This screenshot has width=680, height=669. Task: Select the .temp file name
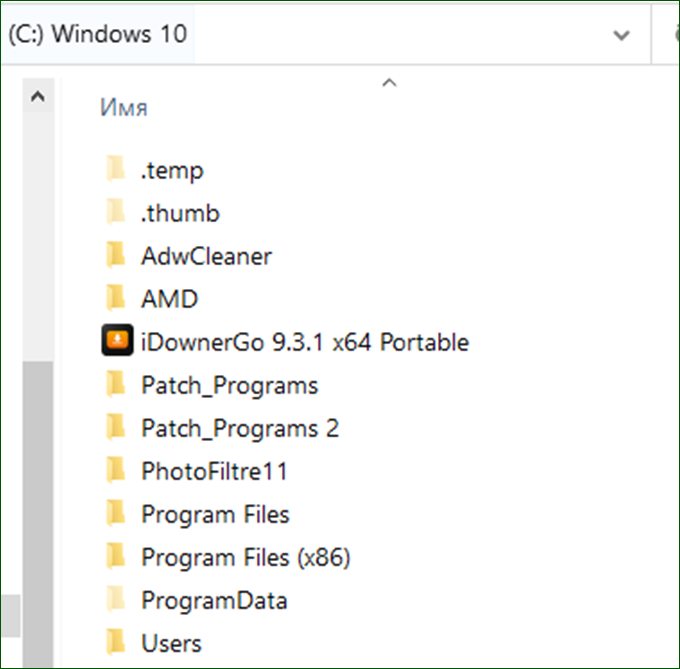tap(172, 170)
